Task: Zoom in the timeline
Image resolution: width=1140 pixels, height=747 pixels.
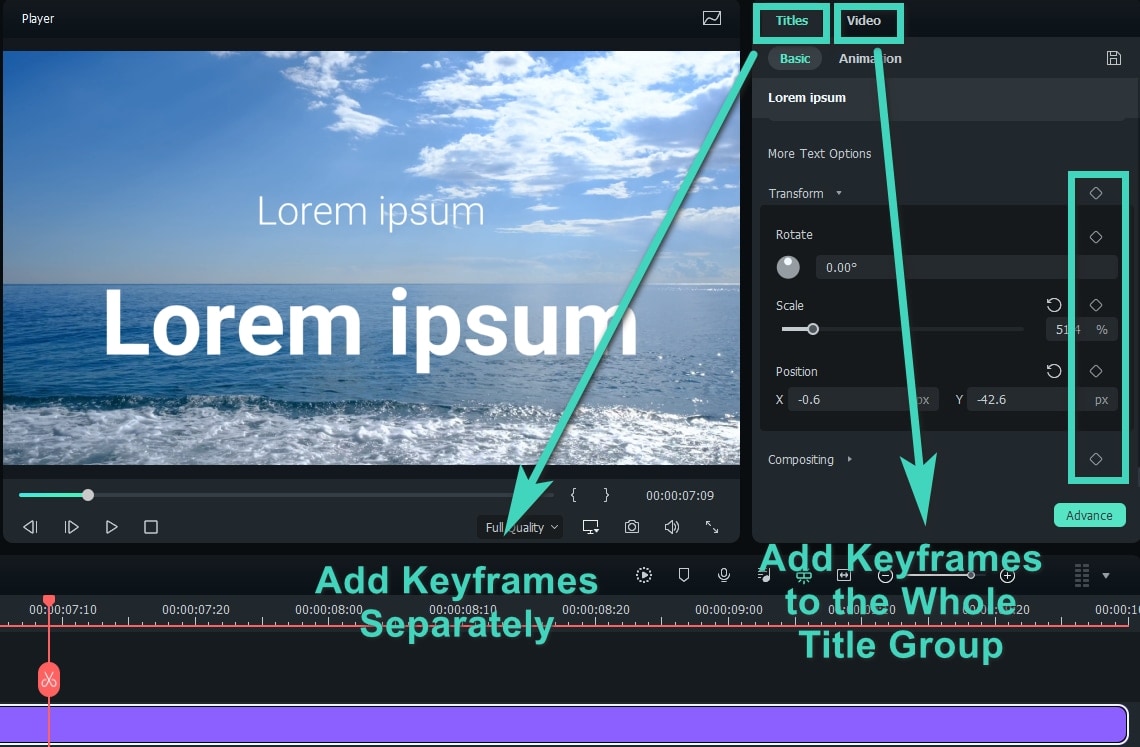Action: click(x=1007, y=576)
